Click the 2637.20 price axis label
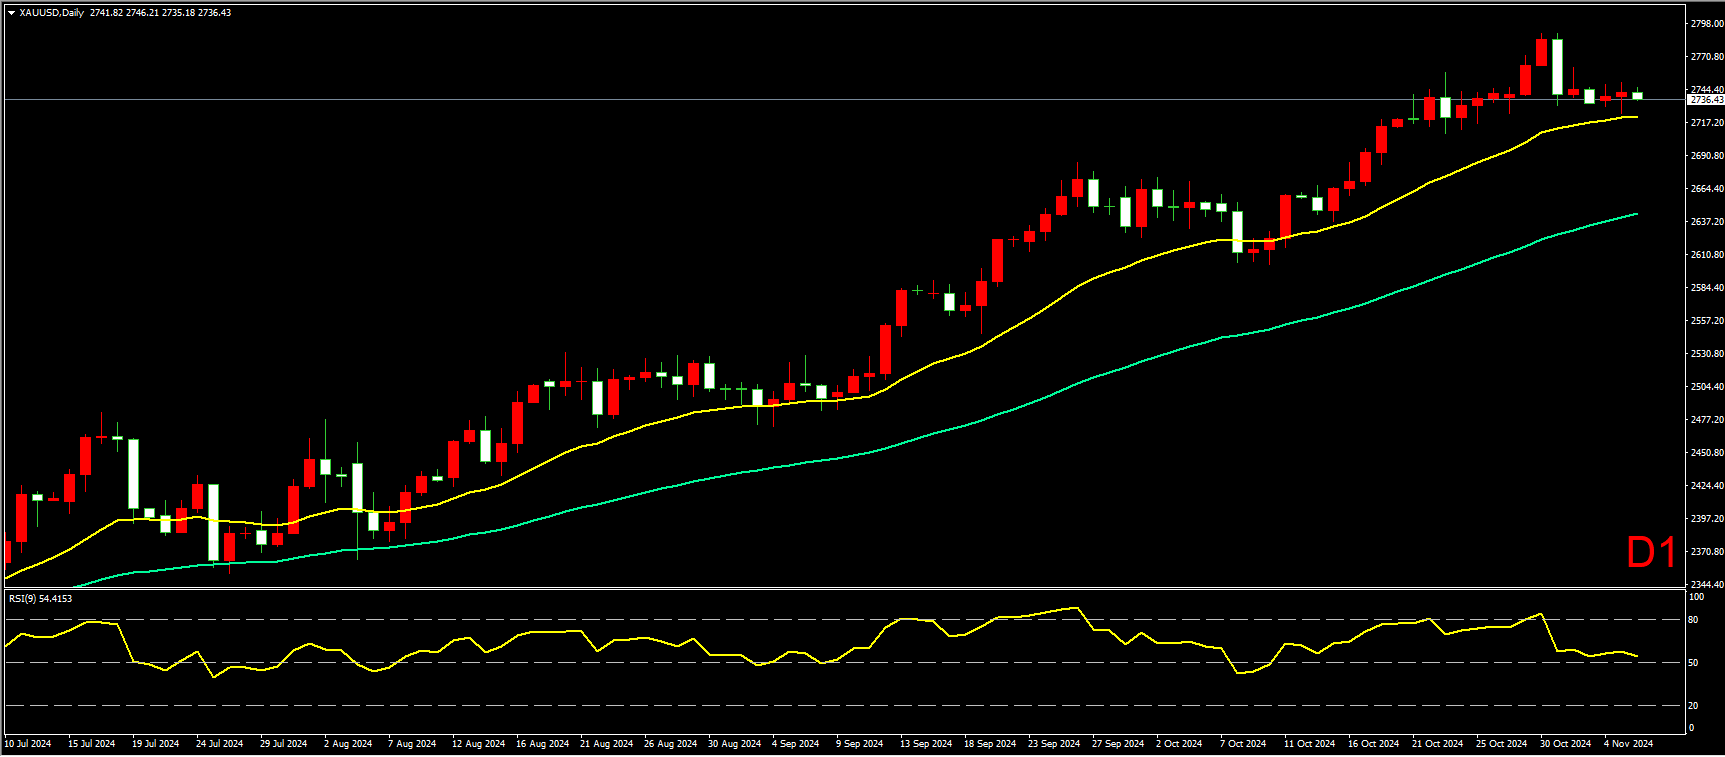The width and height of the screenshot is (1725, 757). [1707, 222]
